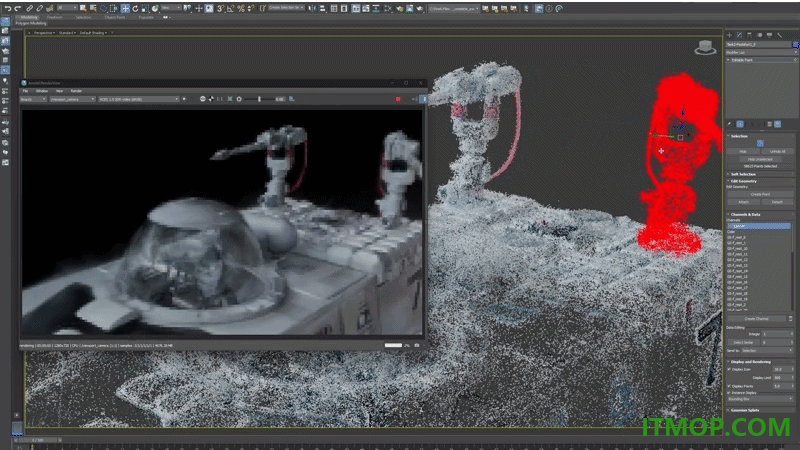Click the Hide Unselected button
Viewport: 800px width, 450px height.
click(760, 159)
